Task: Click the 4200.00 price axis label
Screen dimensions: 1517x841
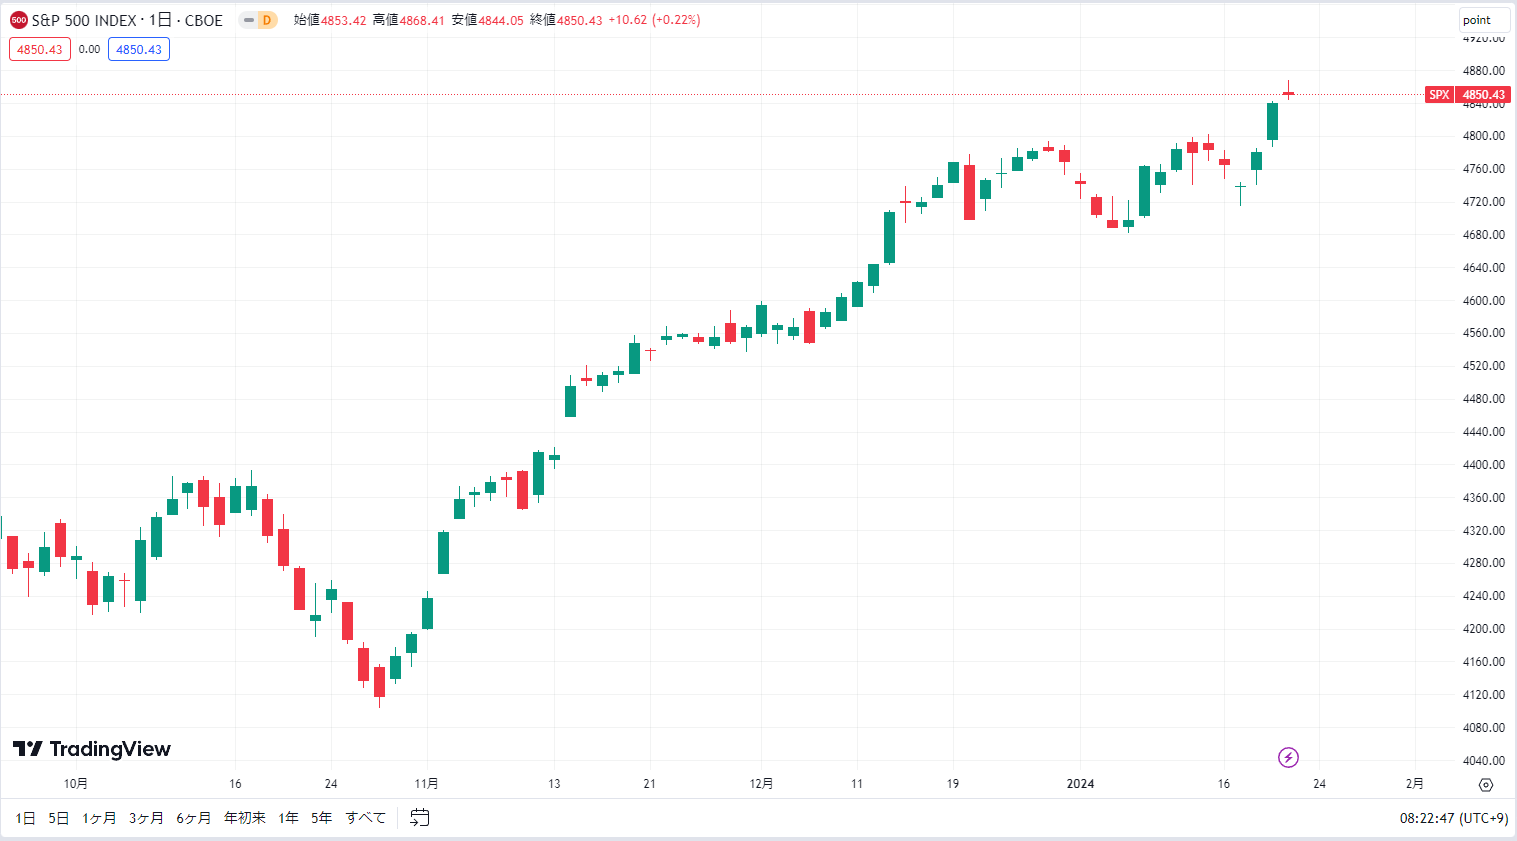Action: 1483,629
